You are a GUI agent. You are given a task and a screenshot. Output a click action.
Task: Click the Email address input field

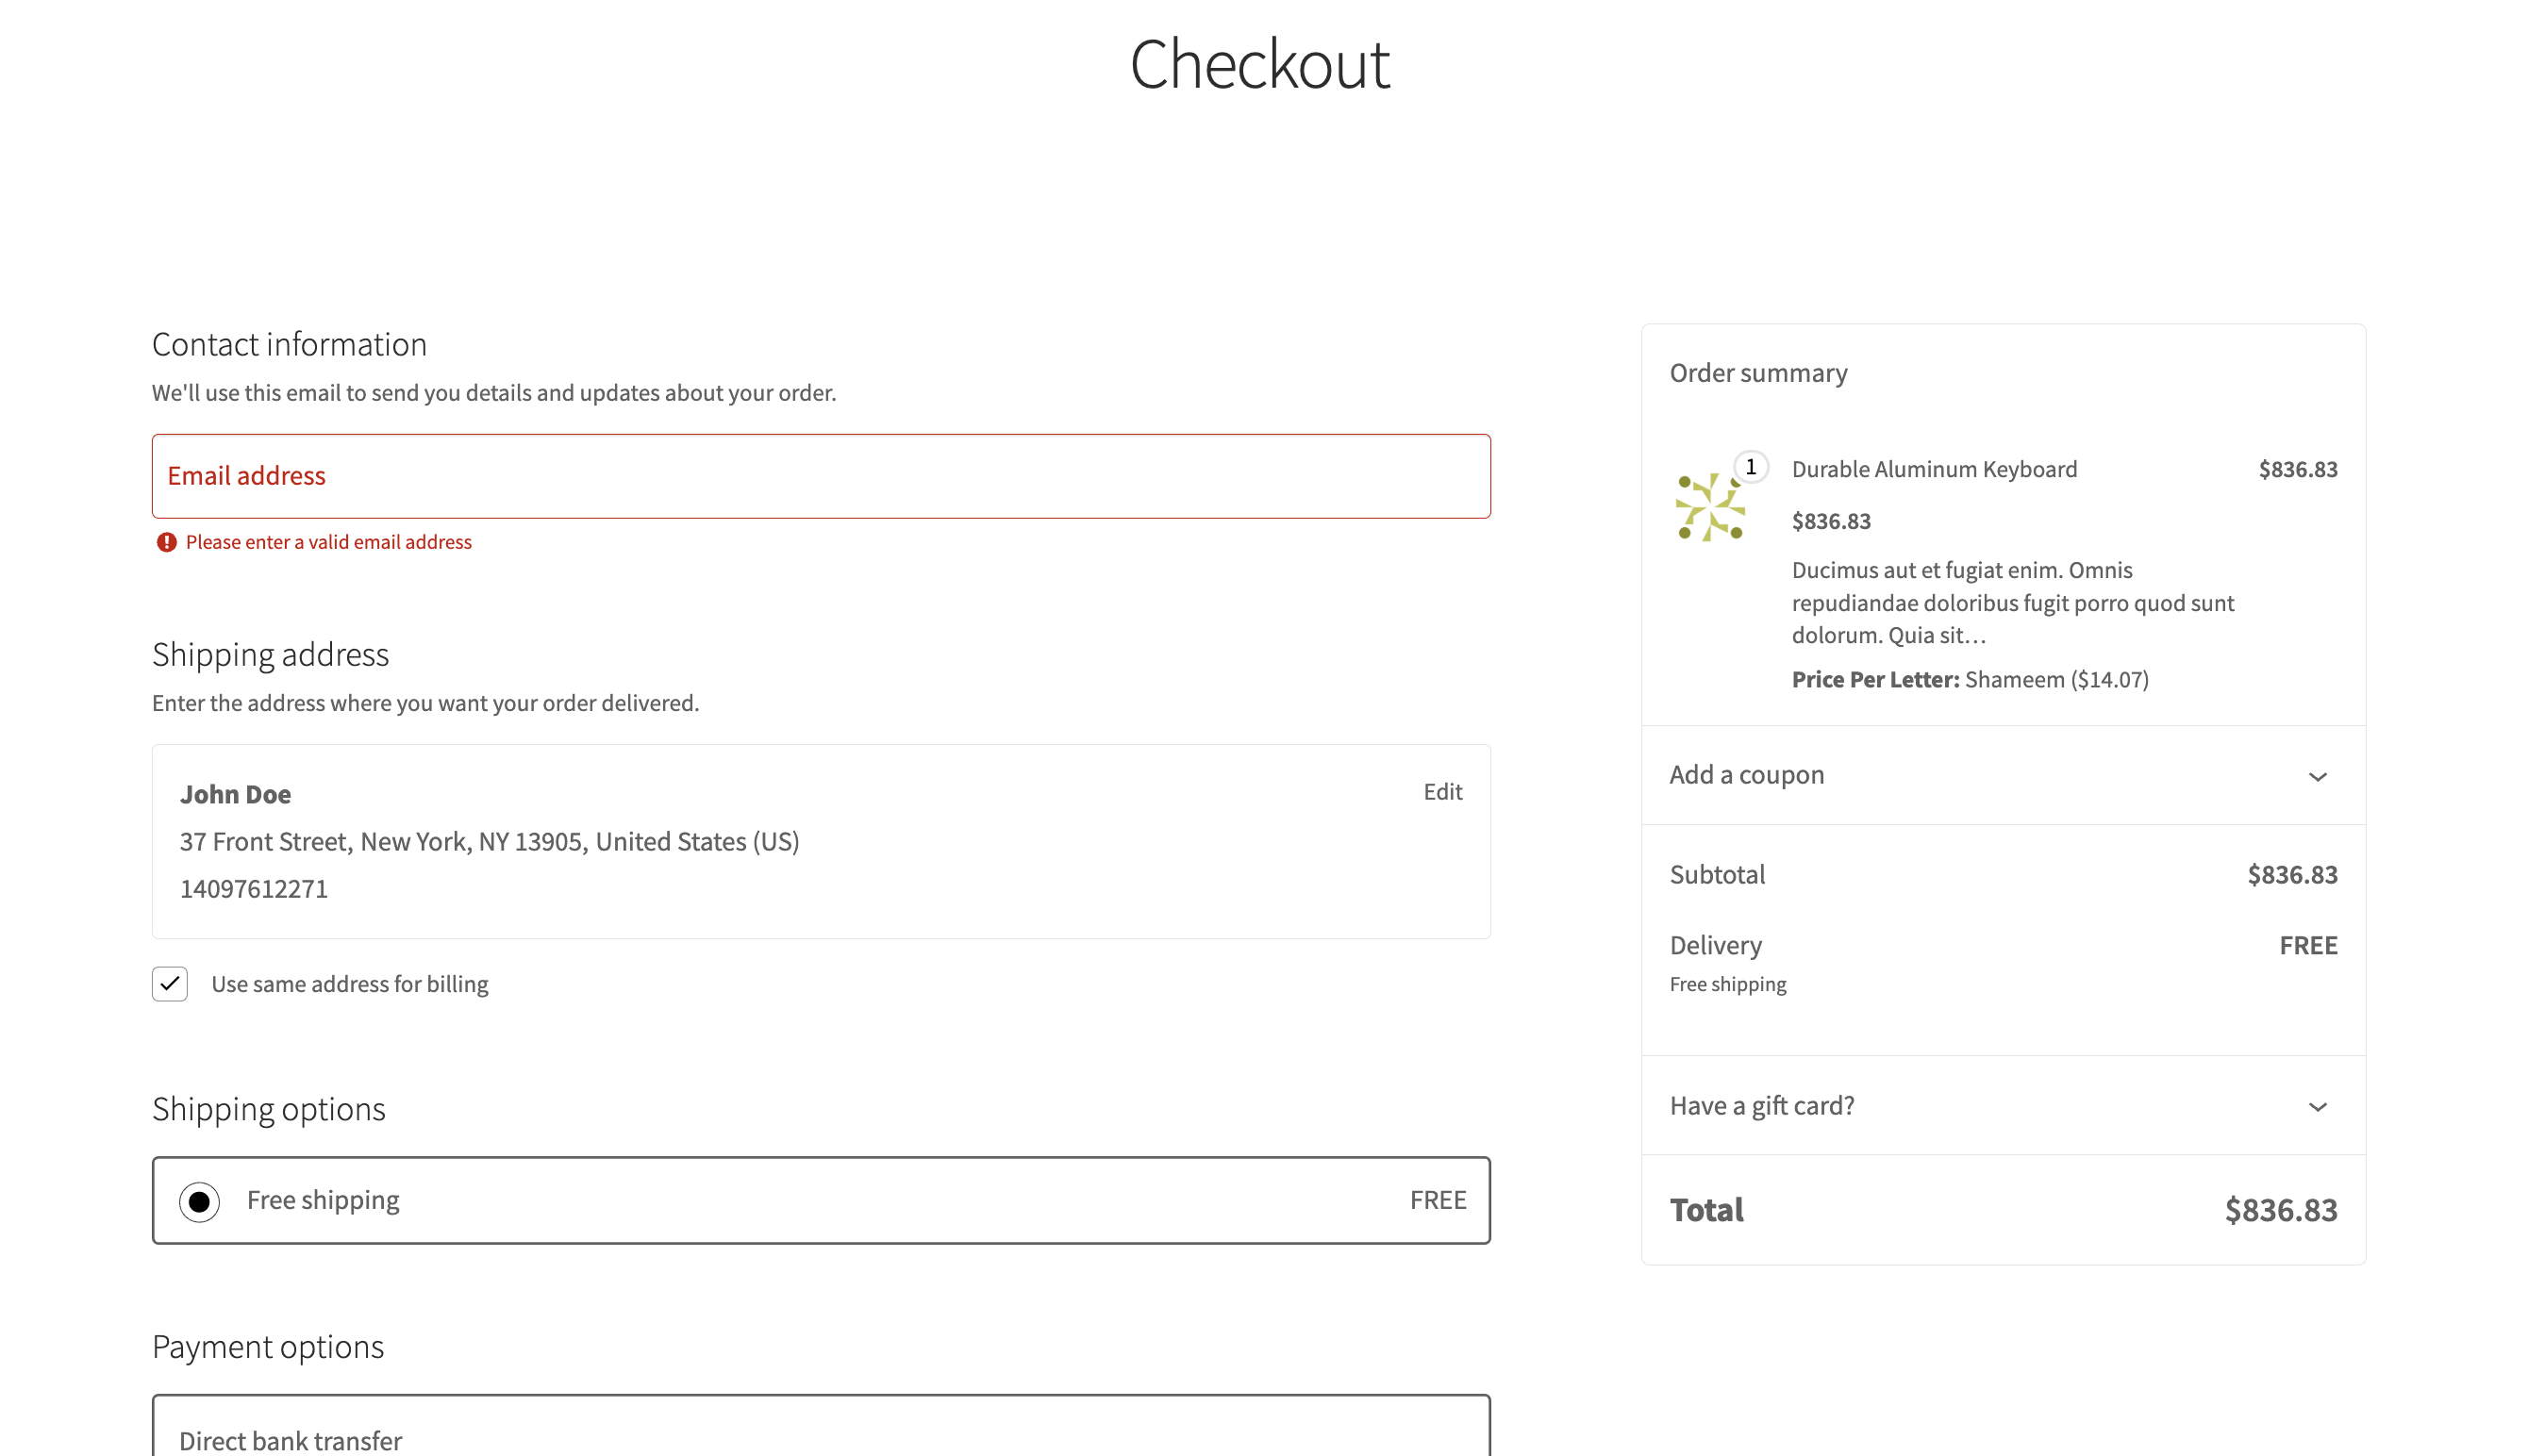[820, 476]
